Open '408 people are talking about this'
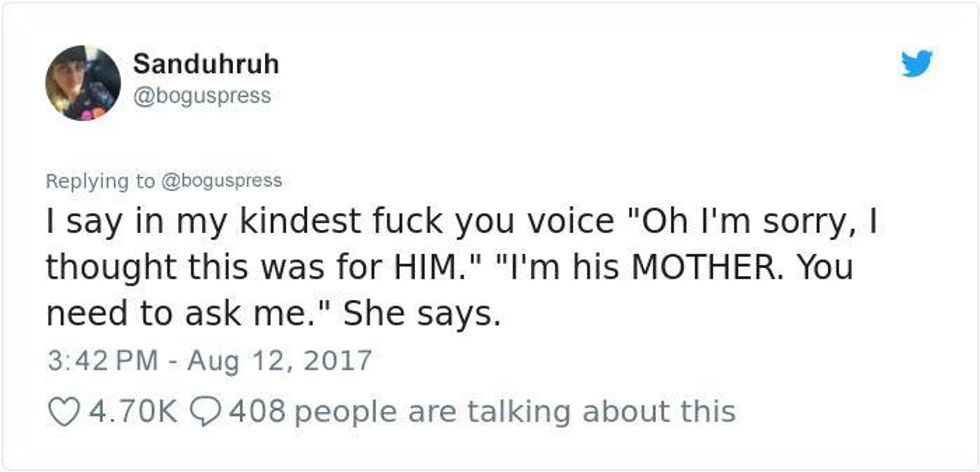980x472 pixels. 482,412
